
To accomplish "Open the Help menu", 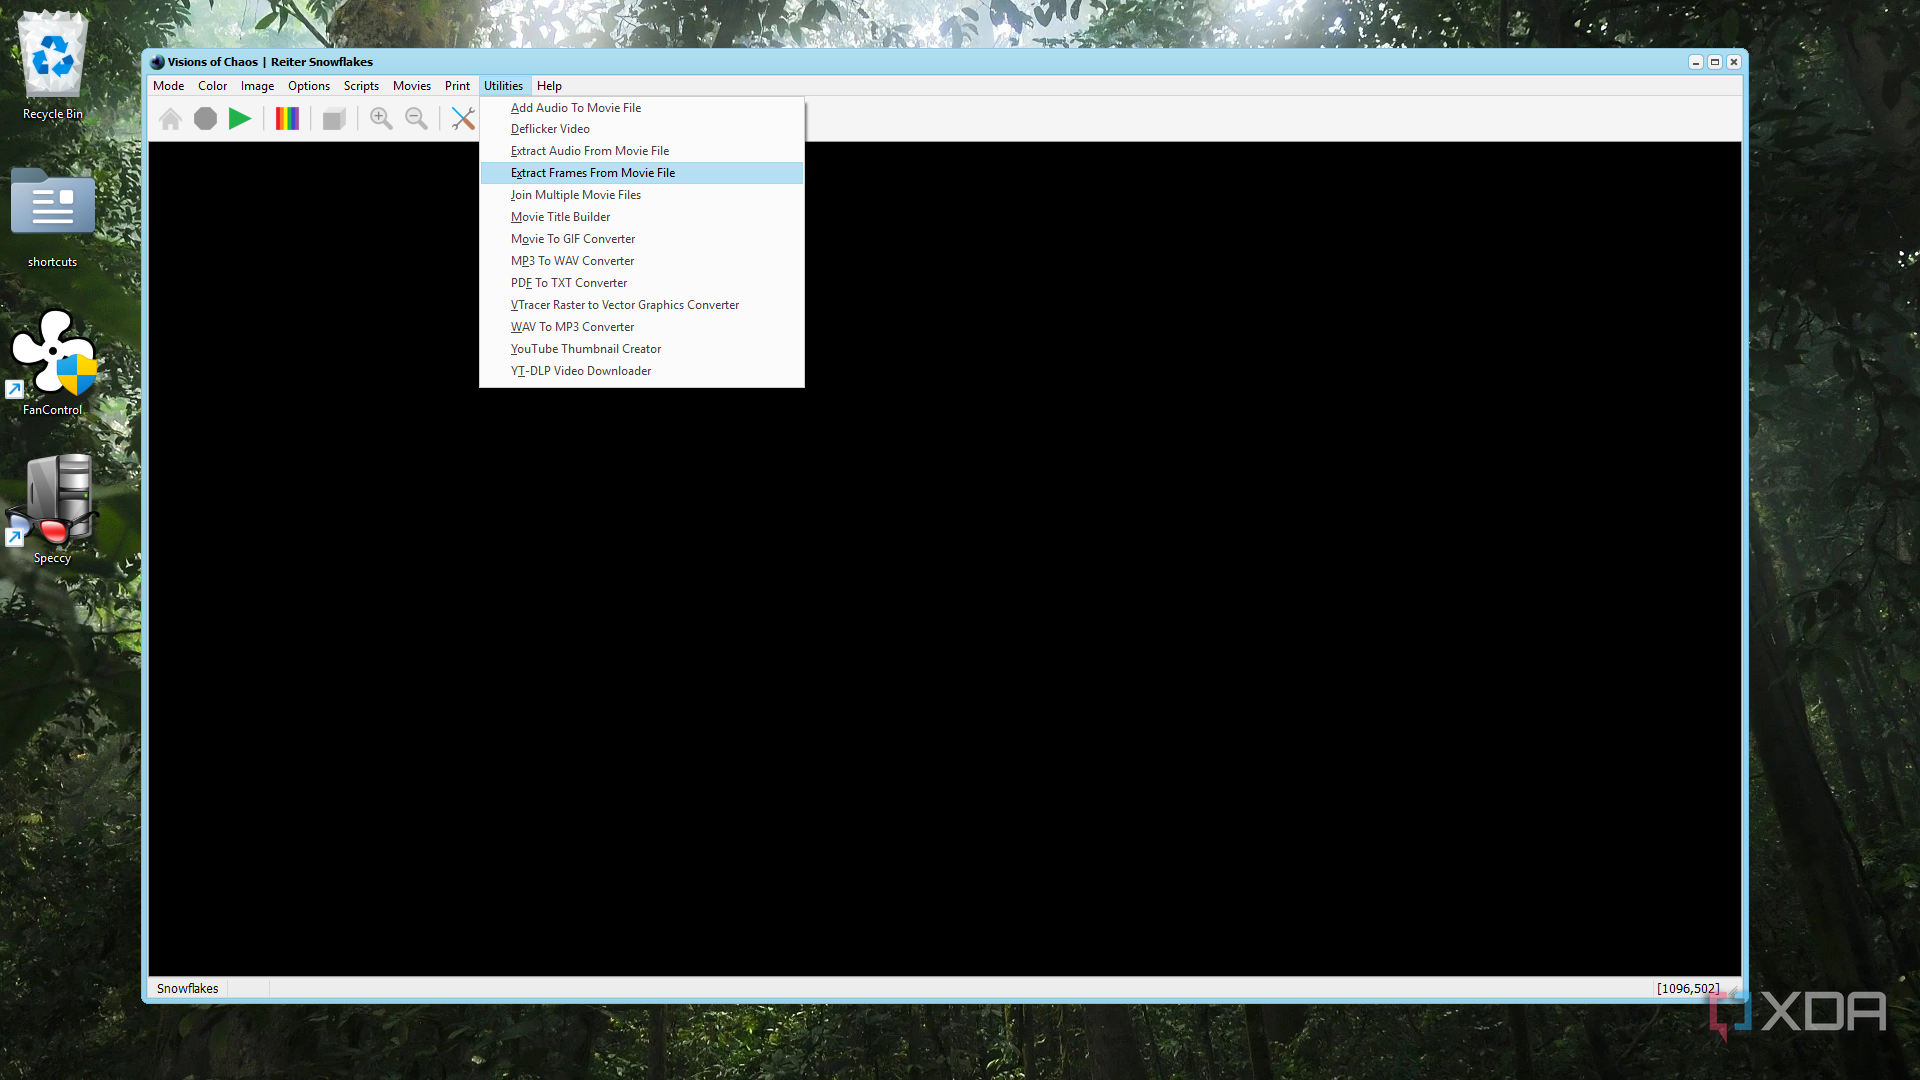I will click(x=549, y=86).
